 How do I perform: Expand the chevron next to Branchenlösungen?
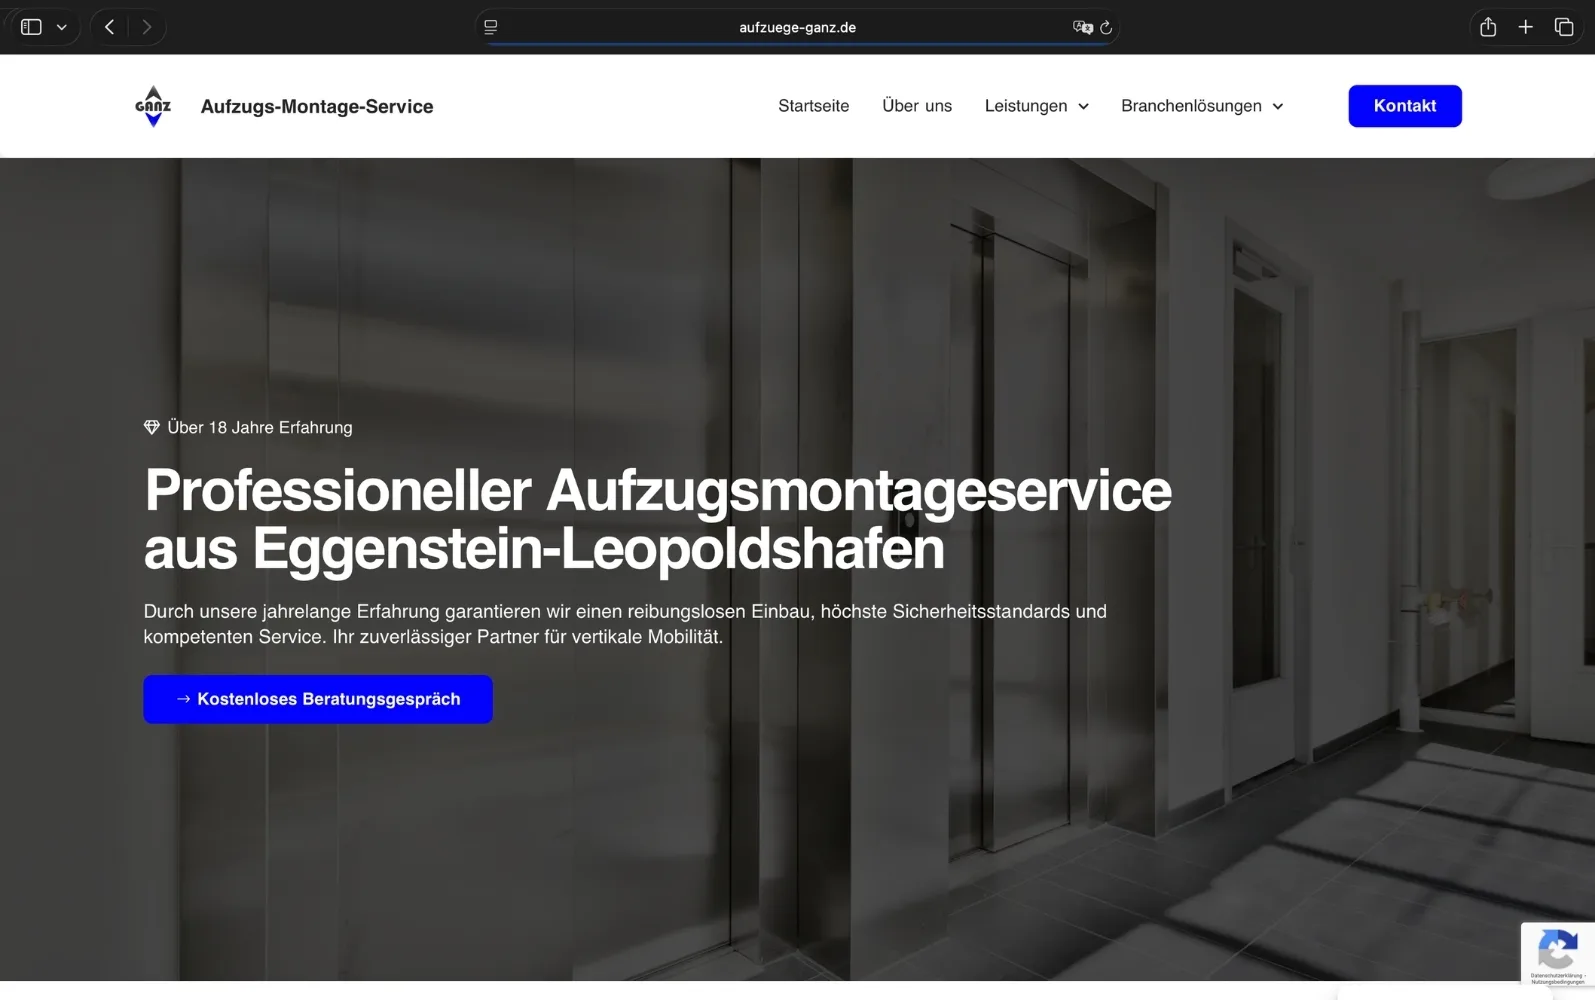[1277, 106]
